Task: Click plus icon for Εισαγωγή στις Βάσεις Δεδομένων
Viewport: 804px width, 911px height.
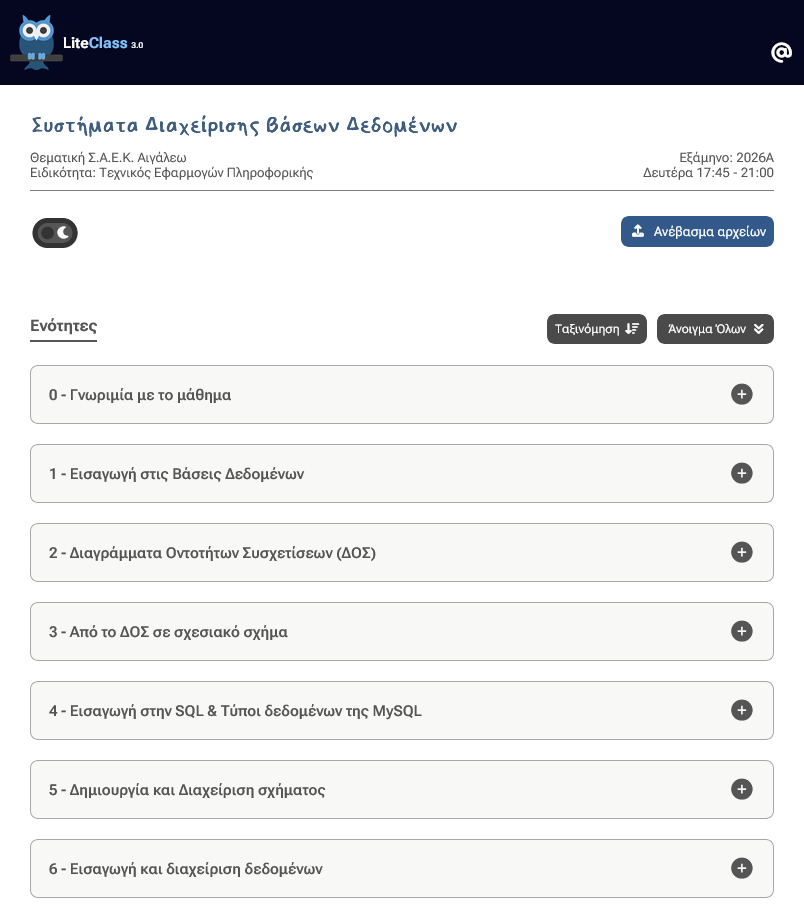Action: [742, 474]
